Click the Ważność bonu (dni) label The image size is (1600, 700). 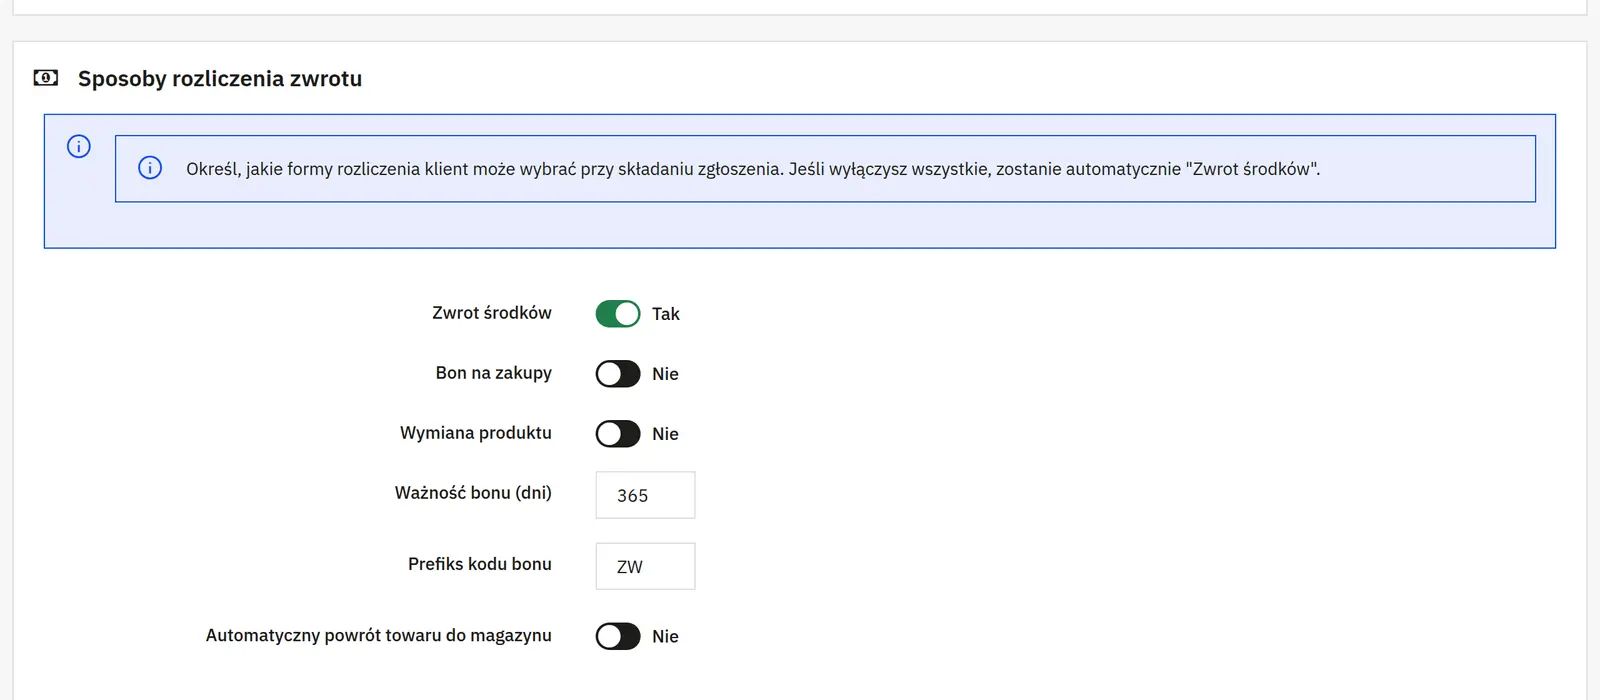[473, 493]
